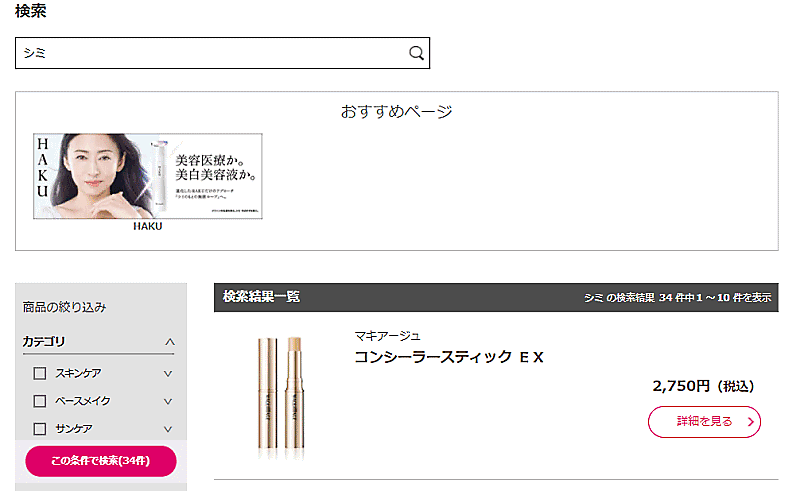Image resolution: width=800 pixels, height=491 pixels.
Task: Enable the ベースメイク category checkbox
Action: [x=40, y=401]
